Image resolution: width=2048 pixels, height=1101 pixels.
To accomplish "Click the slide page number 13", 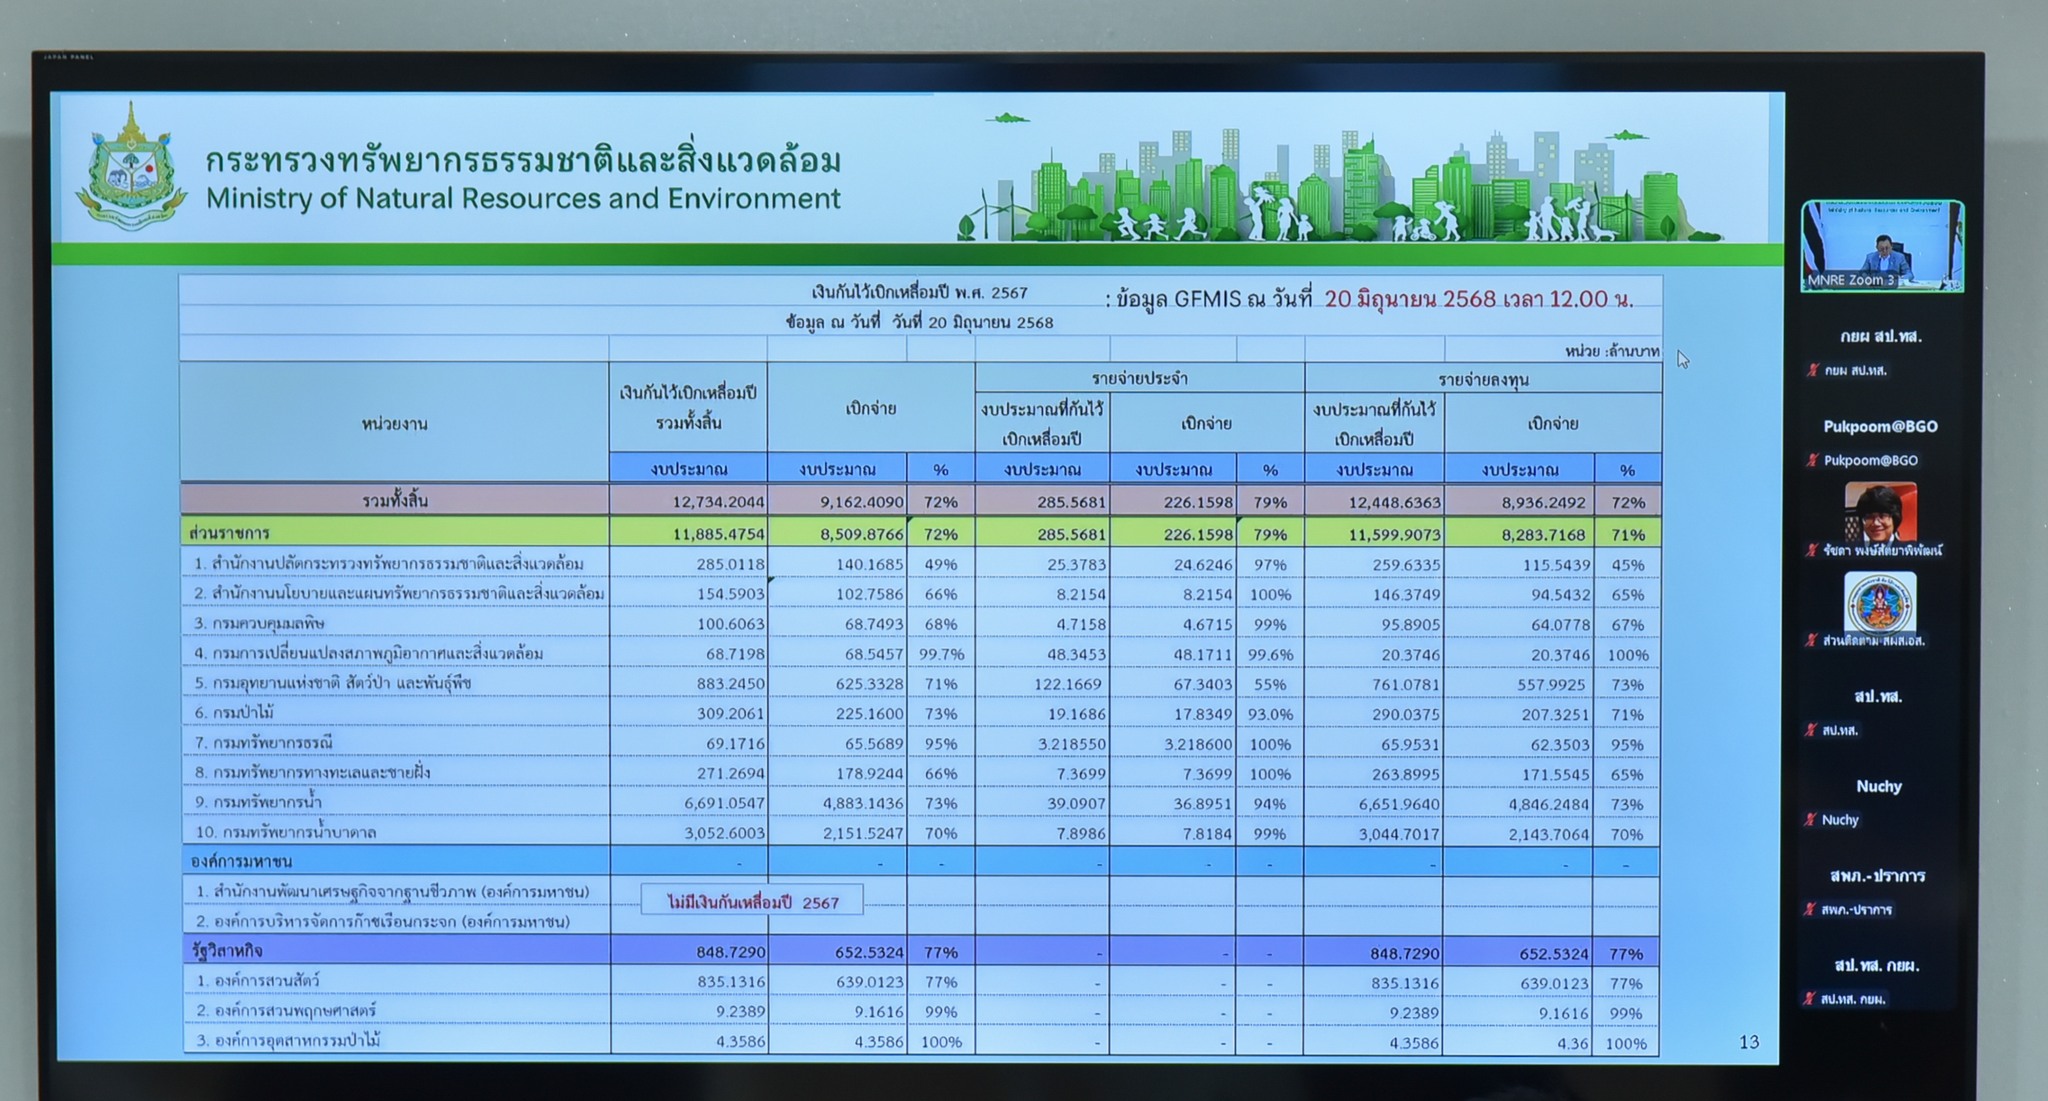I will 1748,1042.
